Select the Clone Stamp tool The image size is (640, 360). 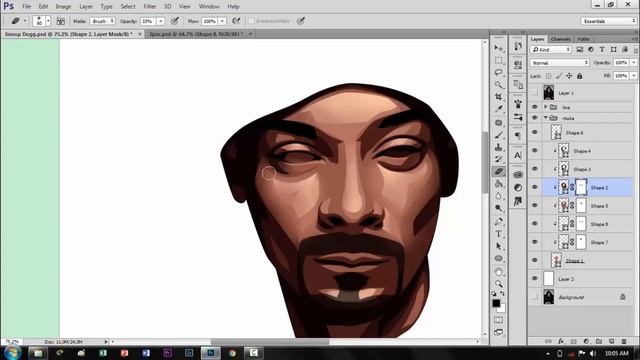(498, 147)
